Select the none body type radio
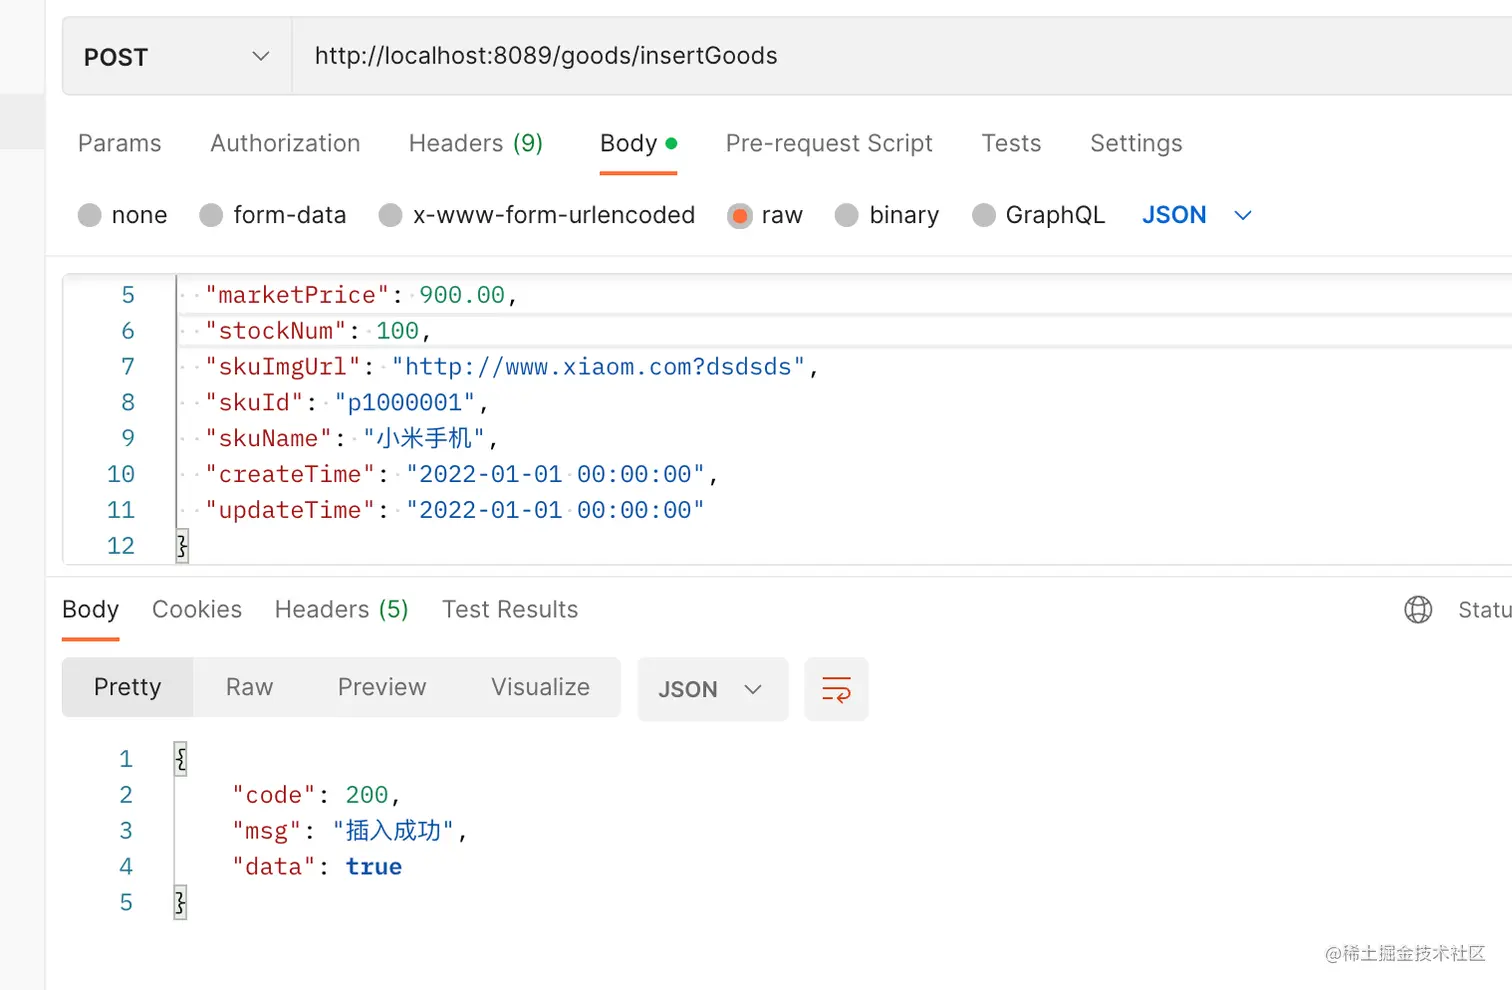Image resolution: width=1512 pixels, height=990 pixels. [x=90, y=215]
